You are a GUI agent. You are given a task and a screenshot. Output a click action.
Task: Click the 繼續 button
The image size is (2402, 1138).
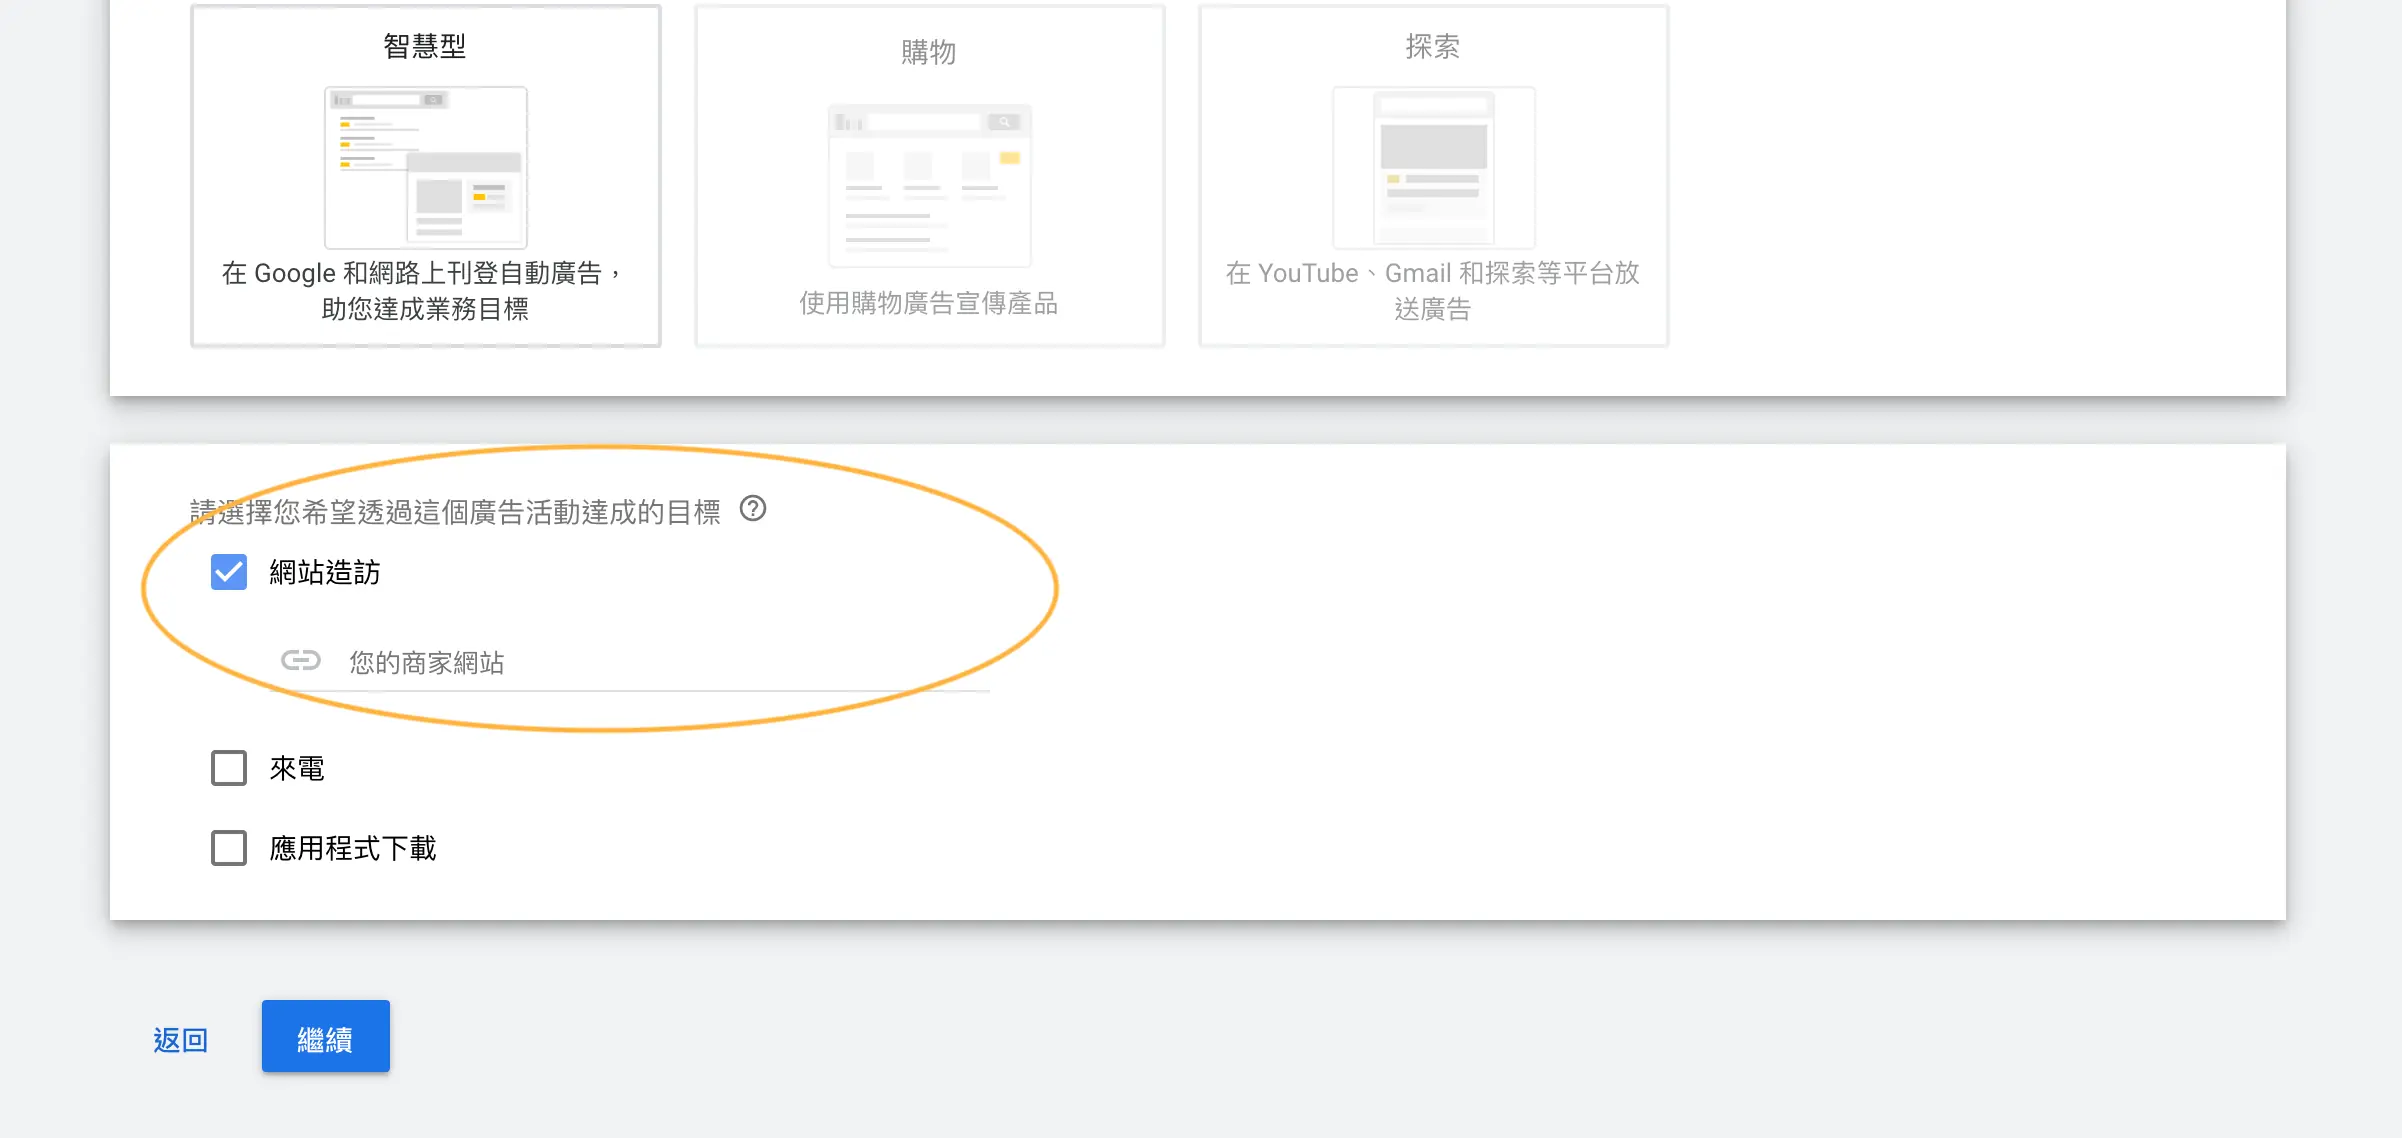click(326, 1037)
